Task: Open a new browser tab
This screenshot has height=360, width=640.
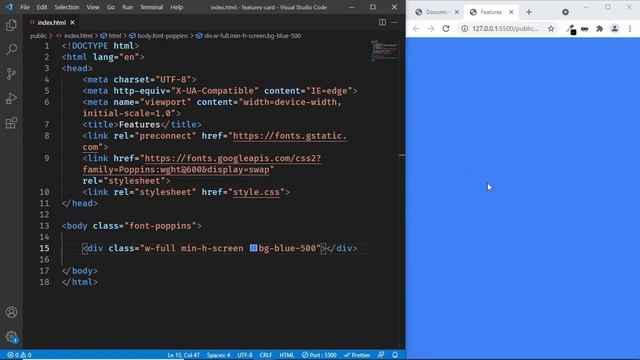Action: click(529, 12)
